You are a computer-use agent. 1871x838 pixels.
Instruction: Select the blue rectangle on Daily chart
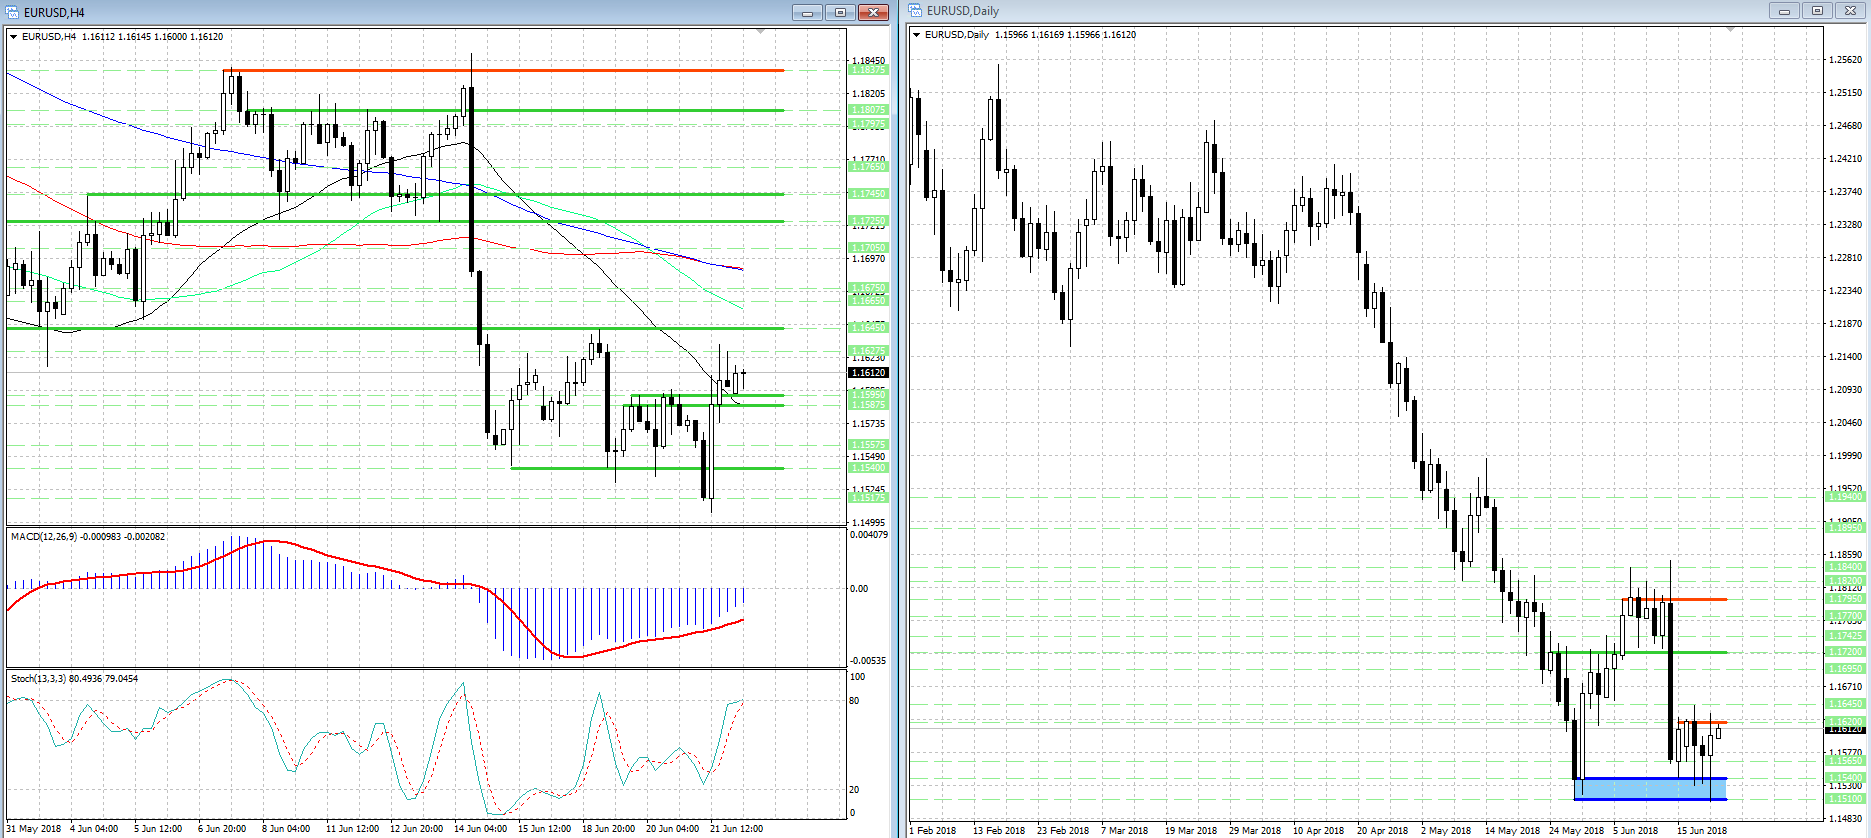(1650, 789)
